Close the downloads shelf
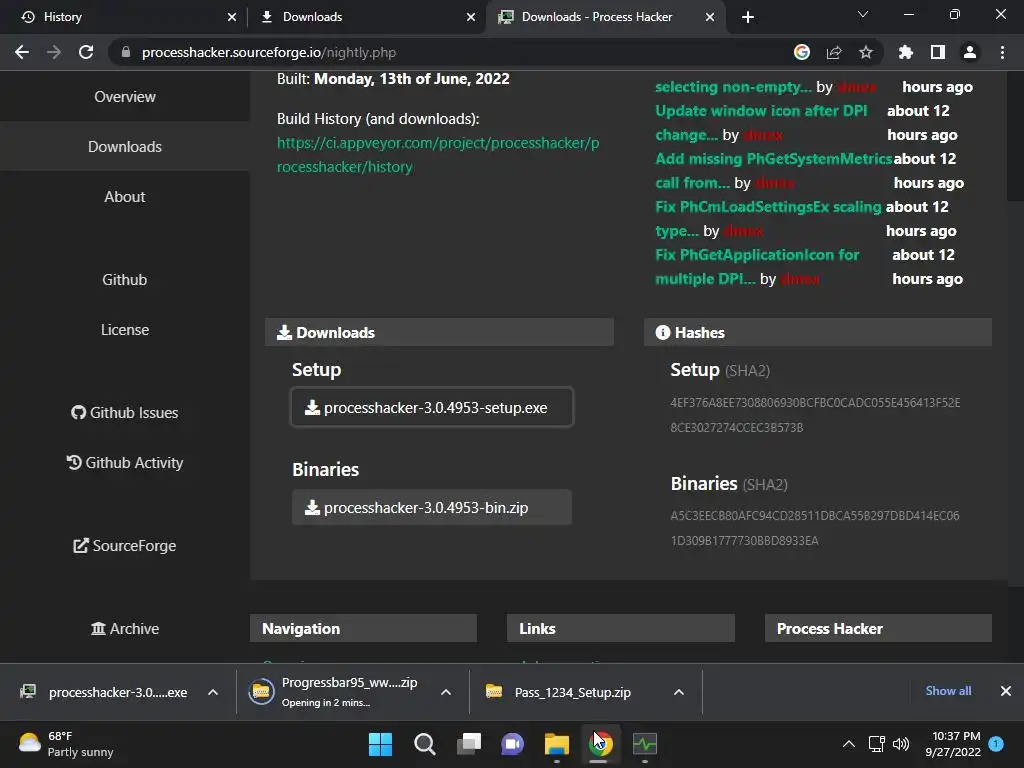Viewport: 1024px width, 768px height. click(1006, 691)
